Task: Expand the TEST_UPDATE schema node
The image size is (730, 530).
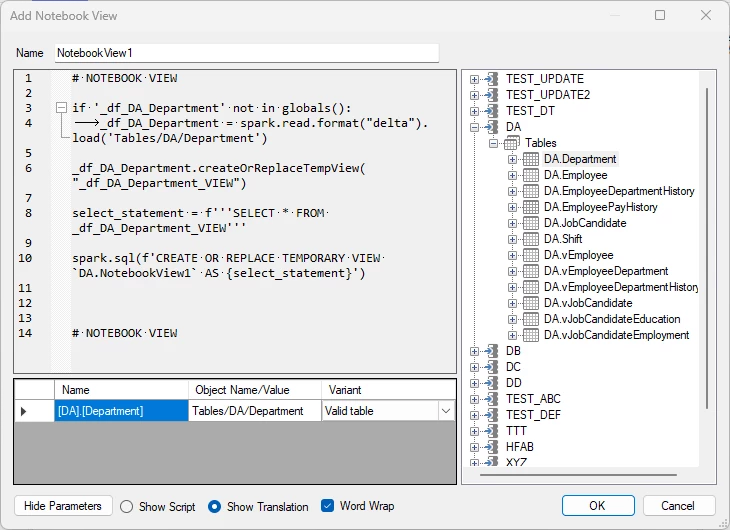Action: point(474,79)
